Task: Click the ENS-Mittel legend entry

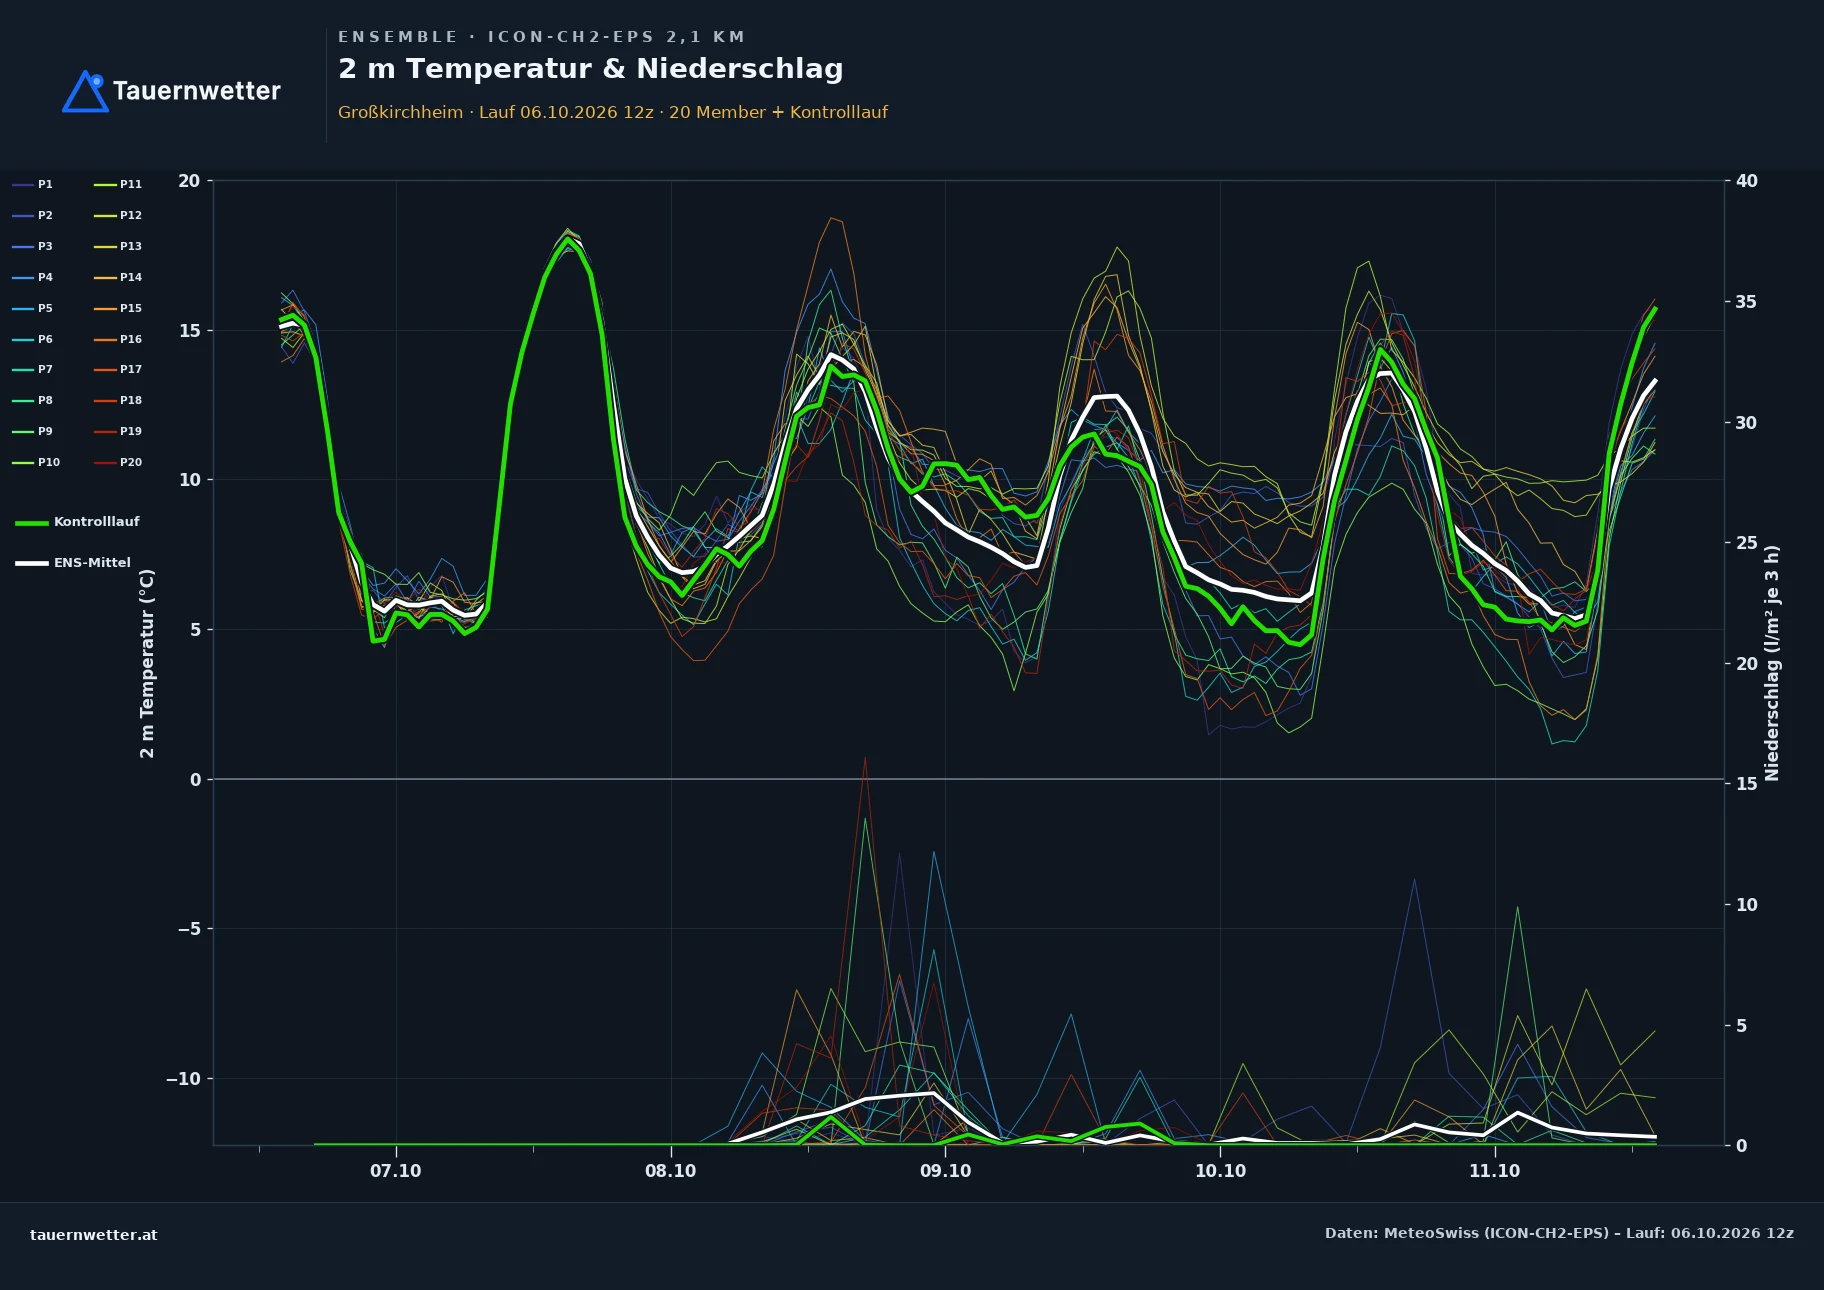Action: click(73, 563)
